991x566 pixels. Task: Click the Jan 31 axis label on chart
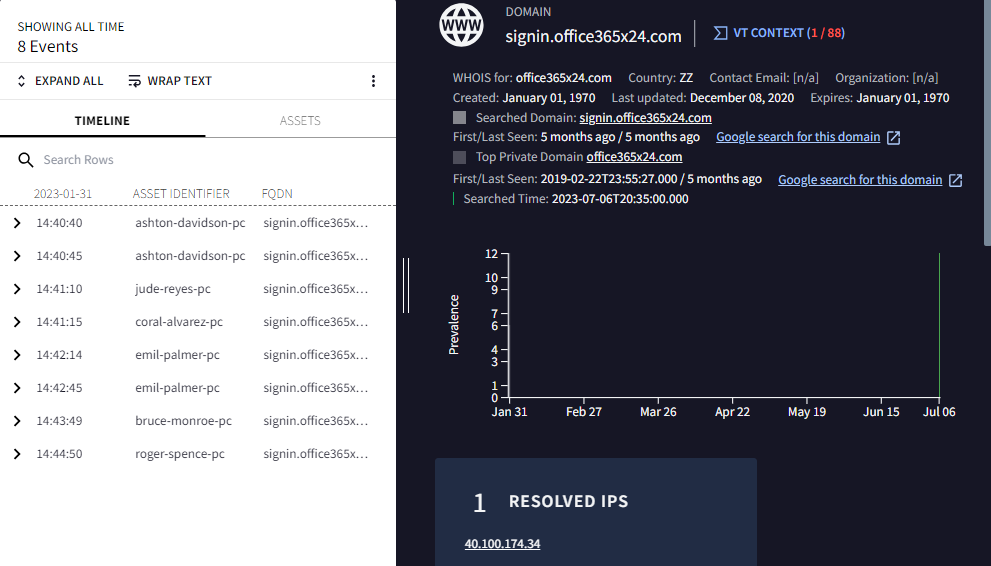tap(509, 412)
